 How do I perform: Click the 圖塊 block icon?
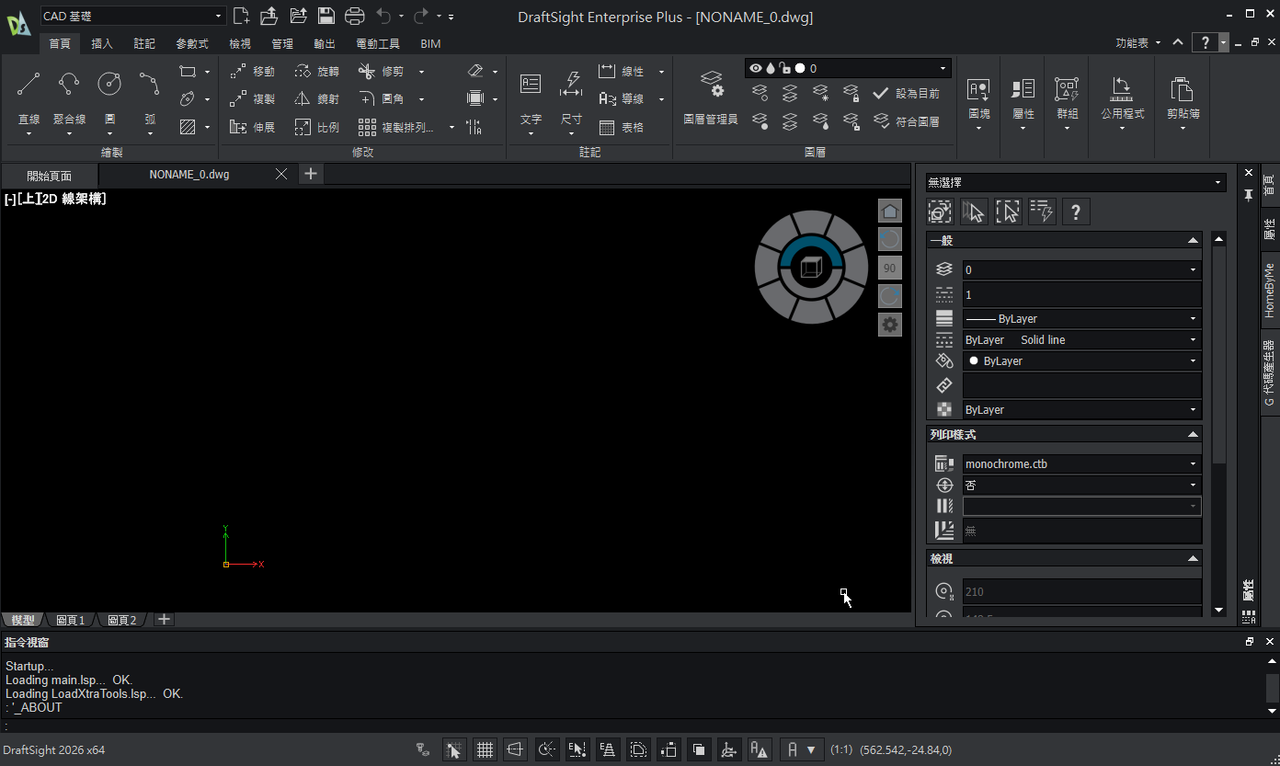pyautogui.click(x=979, y=90)
